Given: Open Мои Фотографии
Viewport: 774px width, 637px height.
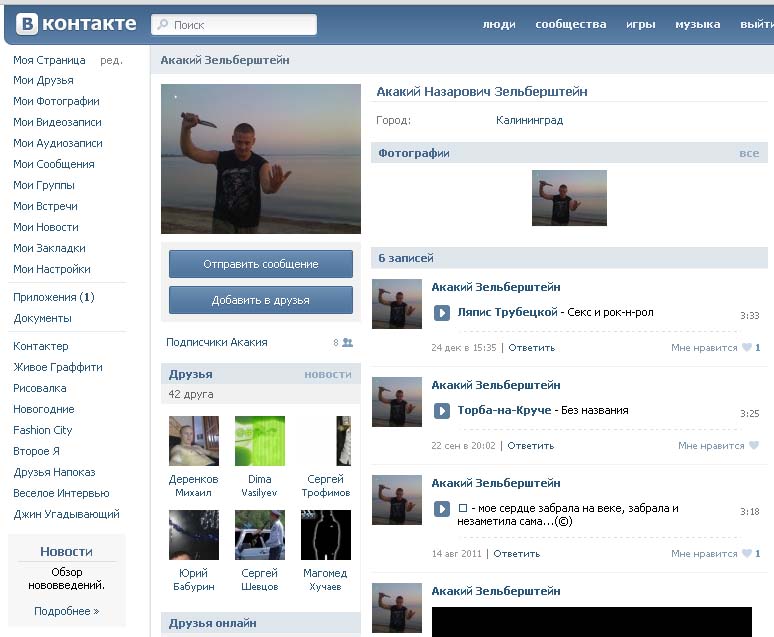Looking at the screenshot, I should tap(56, 101).
